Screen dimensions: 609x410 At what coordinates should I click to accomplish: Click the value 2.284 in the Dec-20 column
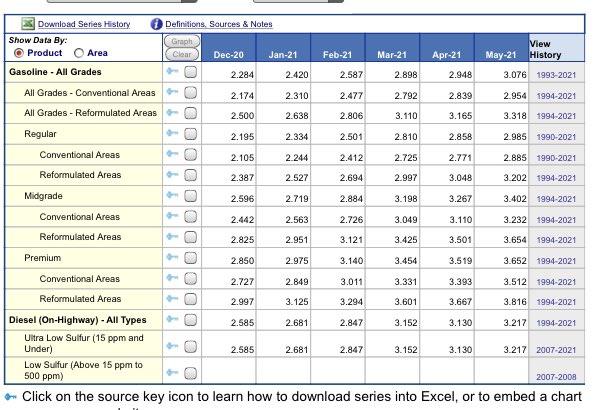[x=242, y=75]
